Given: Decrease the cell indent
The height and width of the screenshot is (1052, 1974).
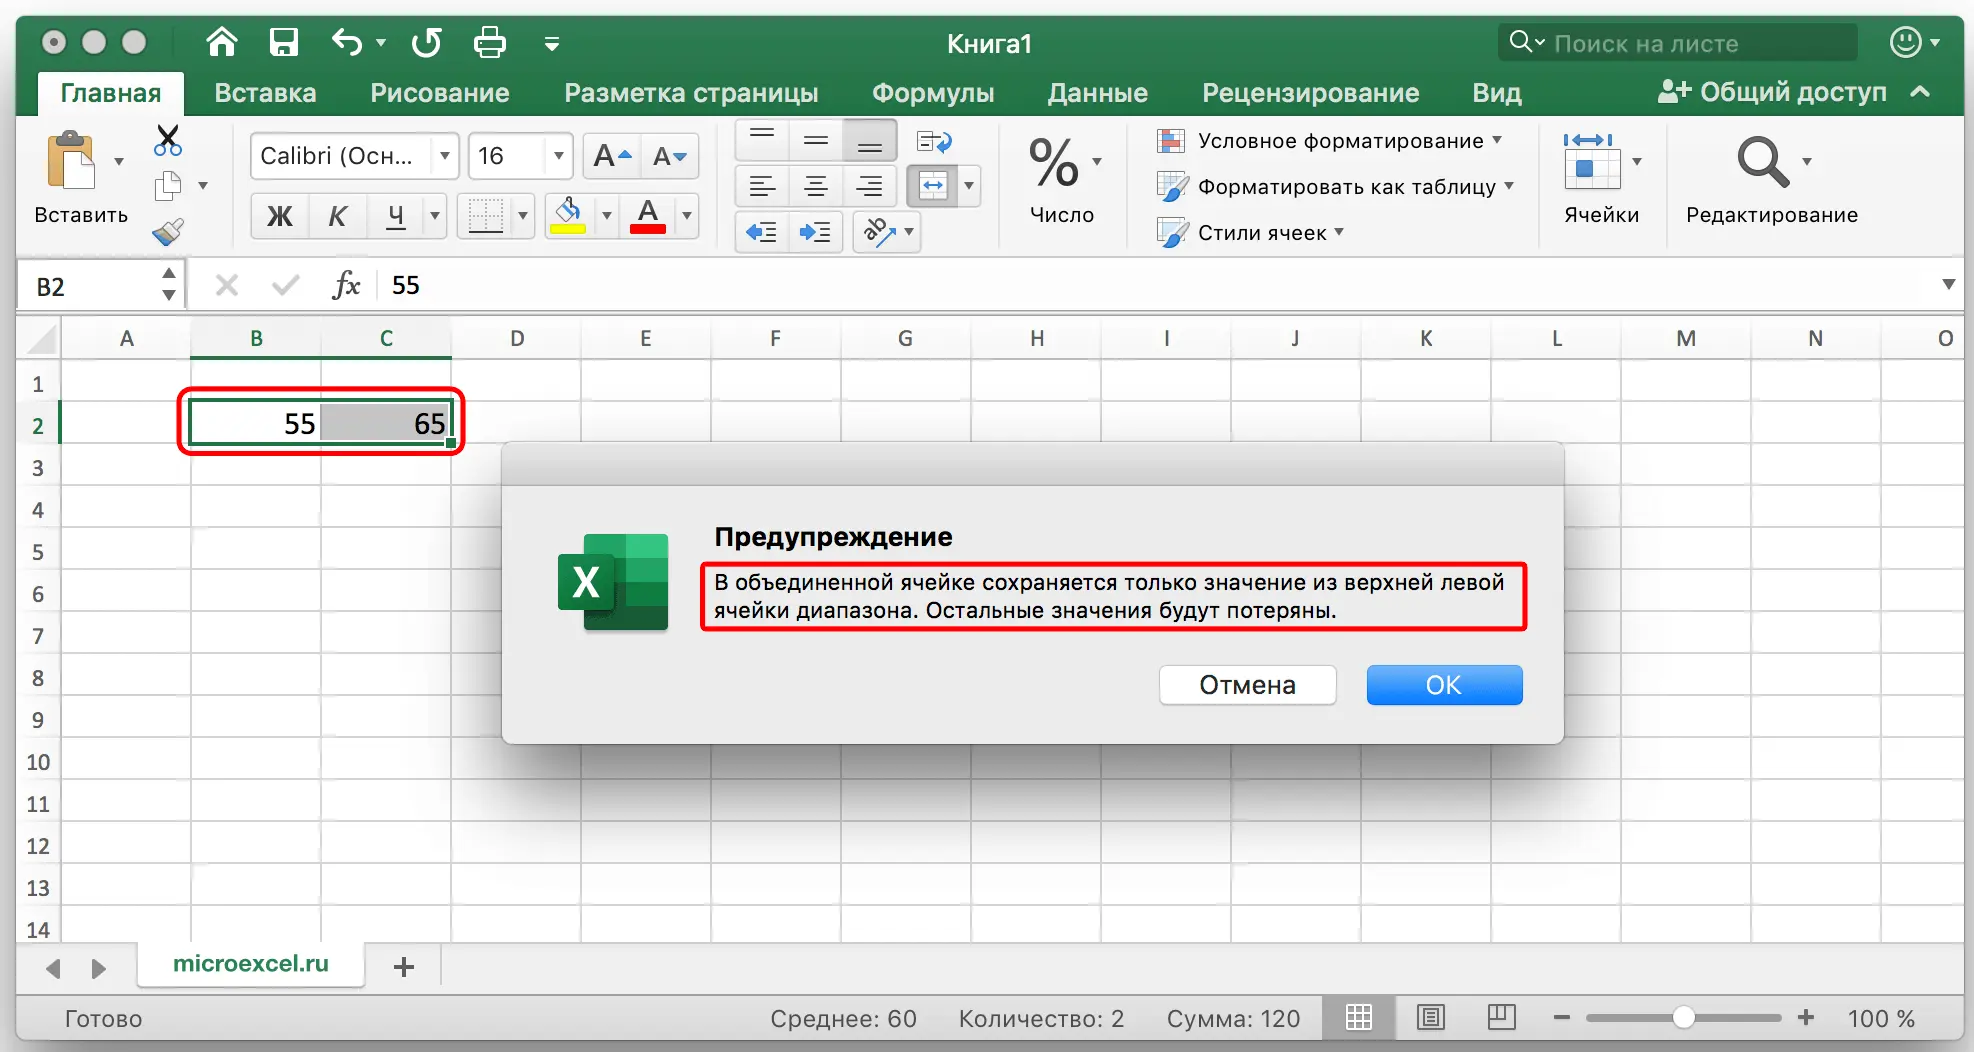Looking at the screenshot, I should pyautogui.click(x=762, y=232).
